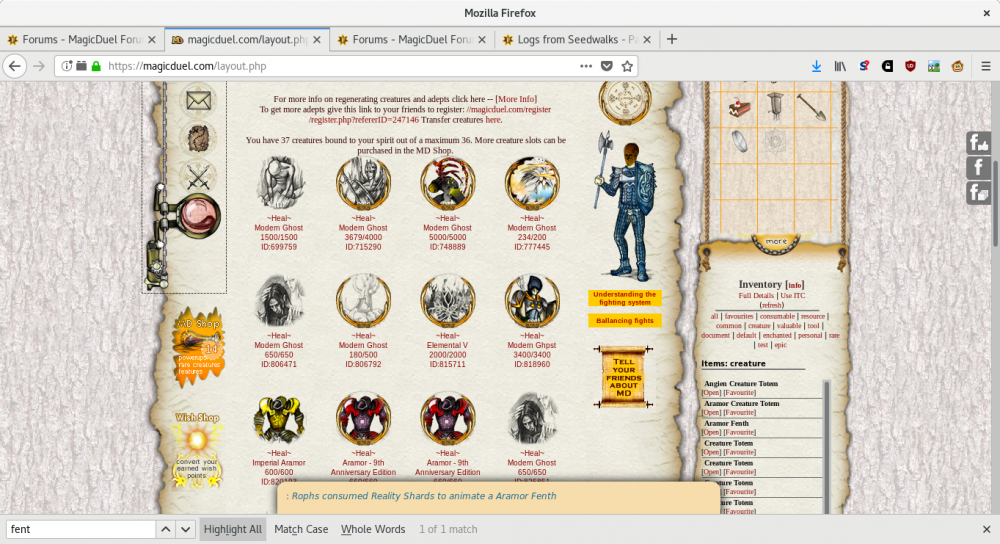The width and height of the screenshot is (1000, 544).
Task: Click the find bar text field containing 'fent'
Action: point(81,529)
